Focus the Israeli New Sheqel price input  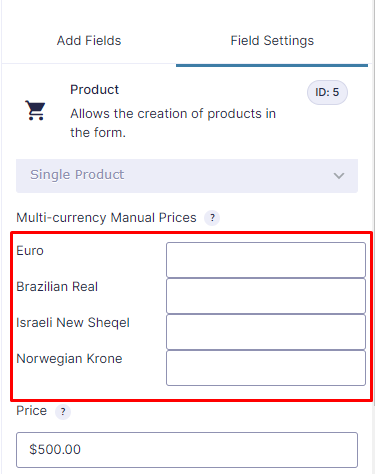tap(266, 332)
